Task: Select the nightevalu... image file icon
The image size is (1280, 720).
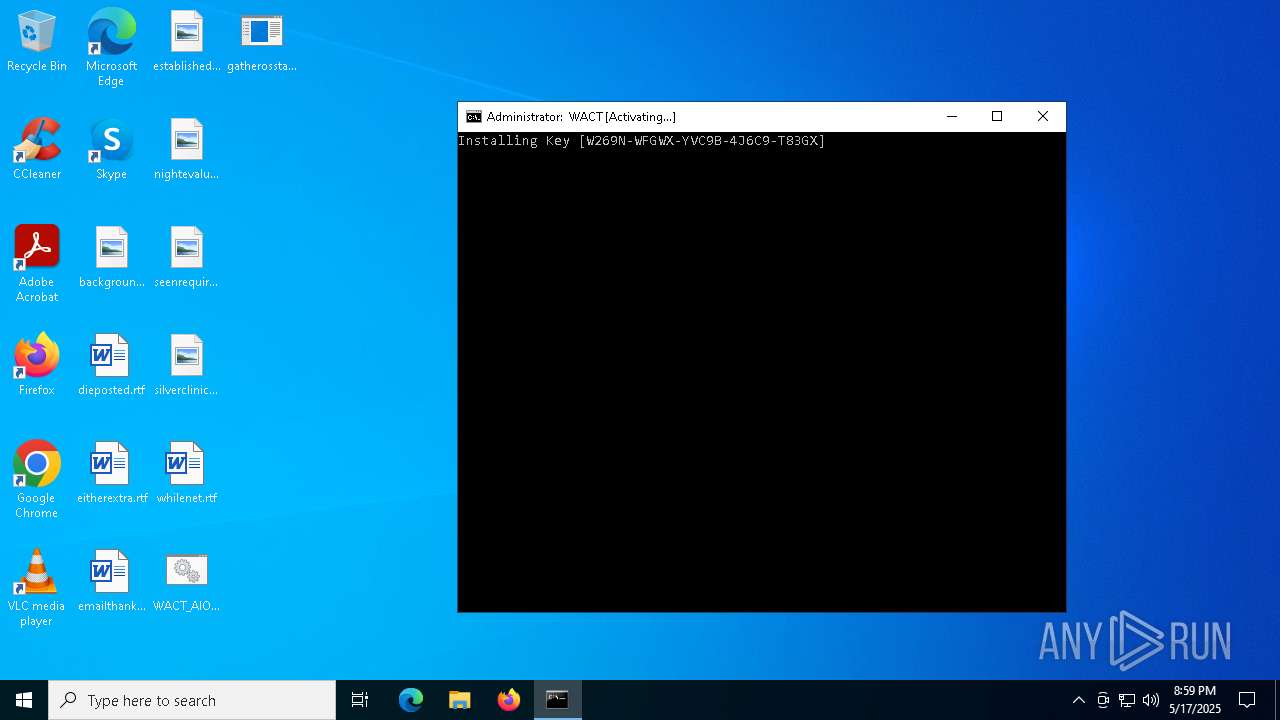Action: pyautogui.click(x=186, y=150)
